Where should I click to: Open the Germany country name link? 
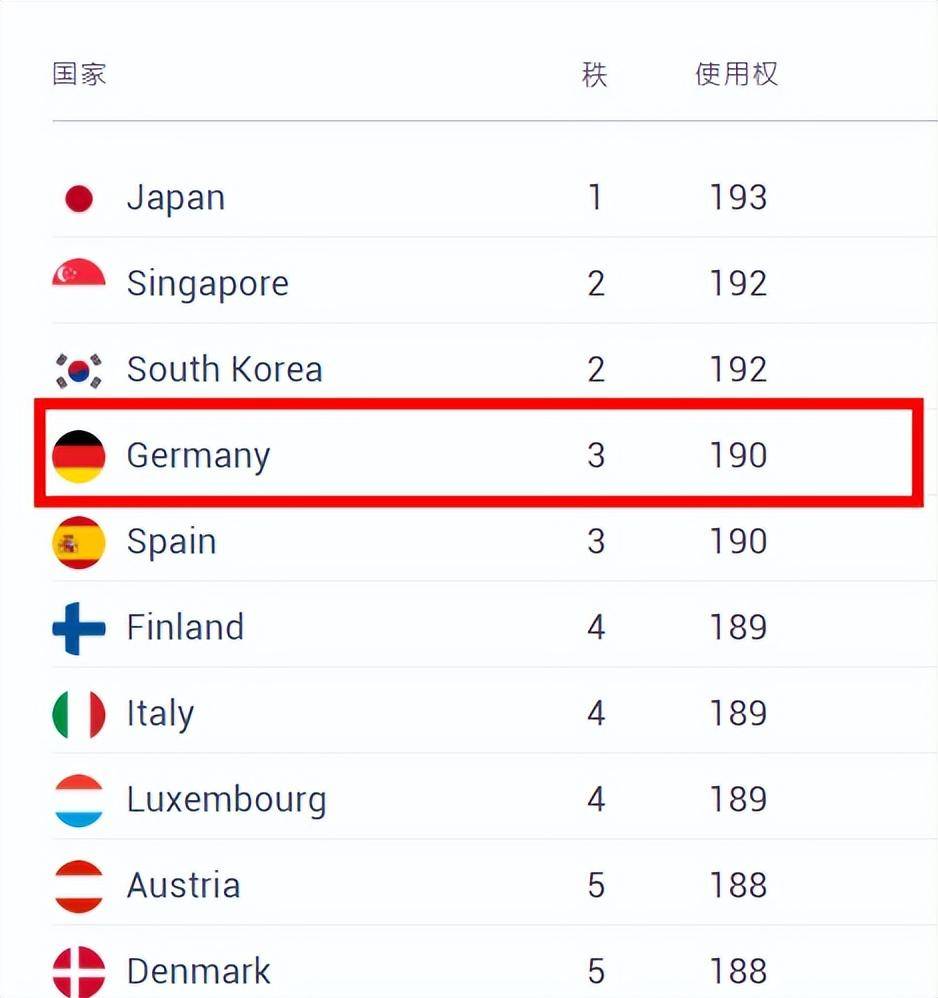click(x=198, y=456)
